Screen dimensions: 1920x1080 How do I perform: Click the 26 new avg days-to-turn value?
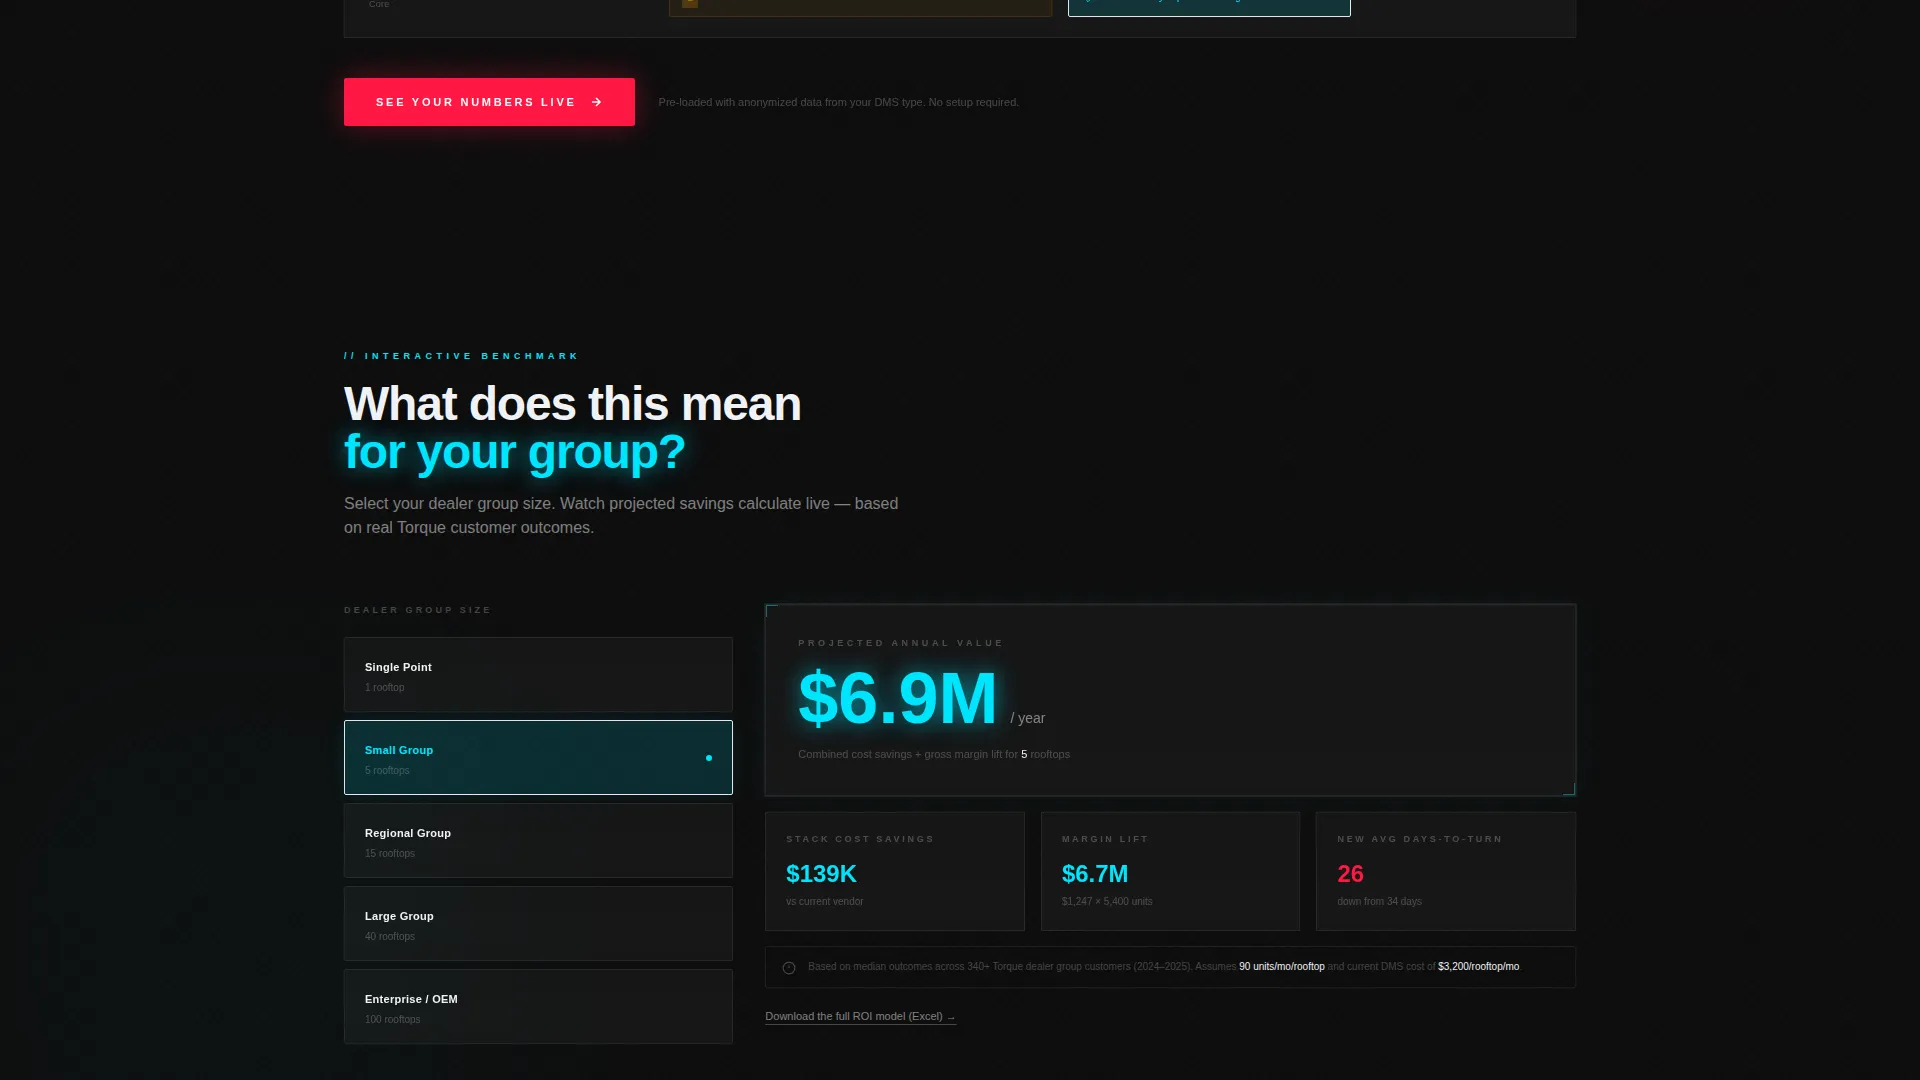1350,874
